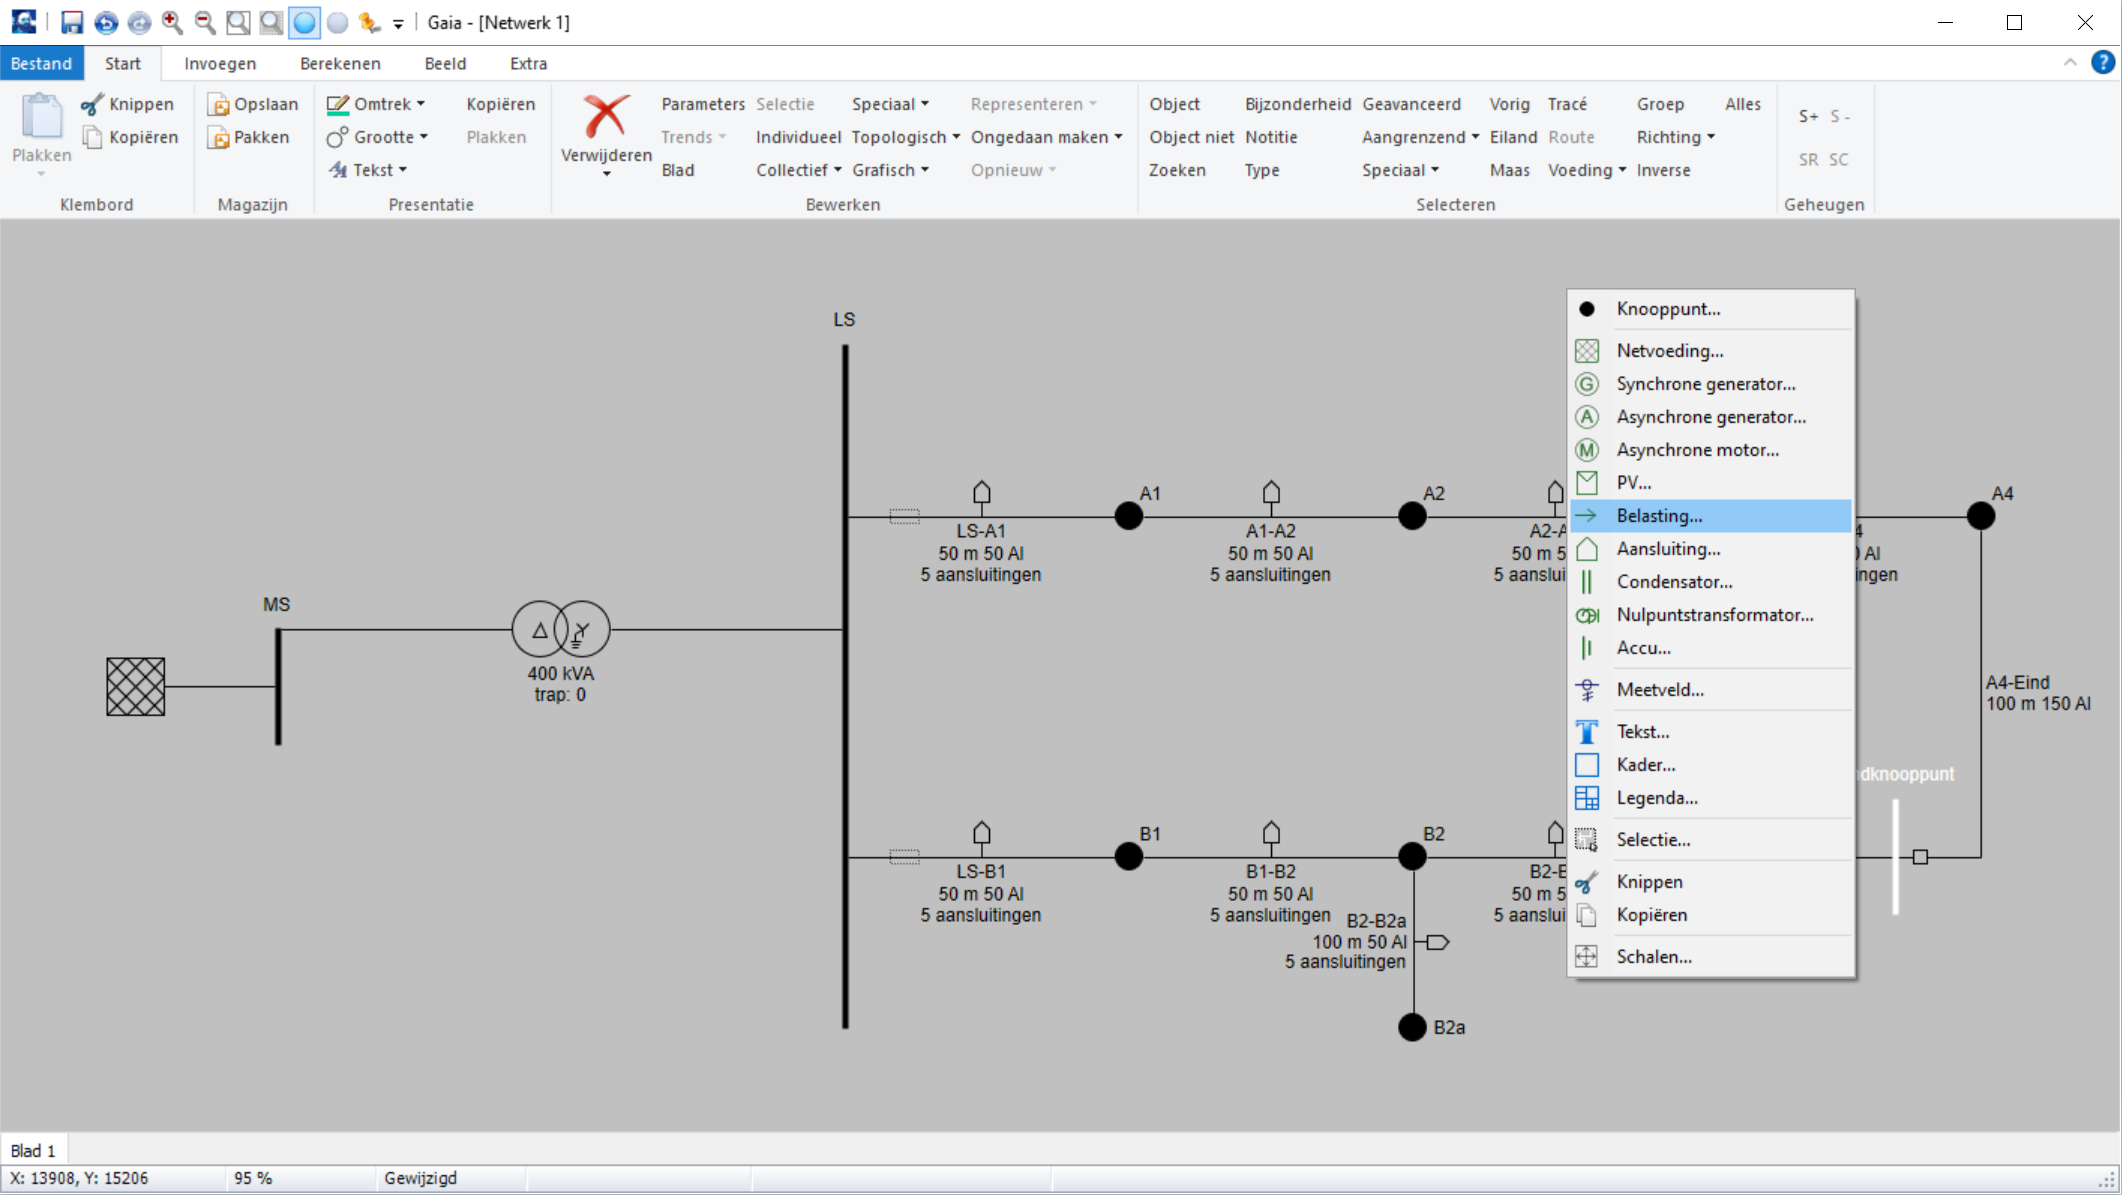Click the zoom in magnifier icon

click(172, 22)
